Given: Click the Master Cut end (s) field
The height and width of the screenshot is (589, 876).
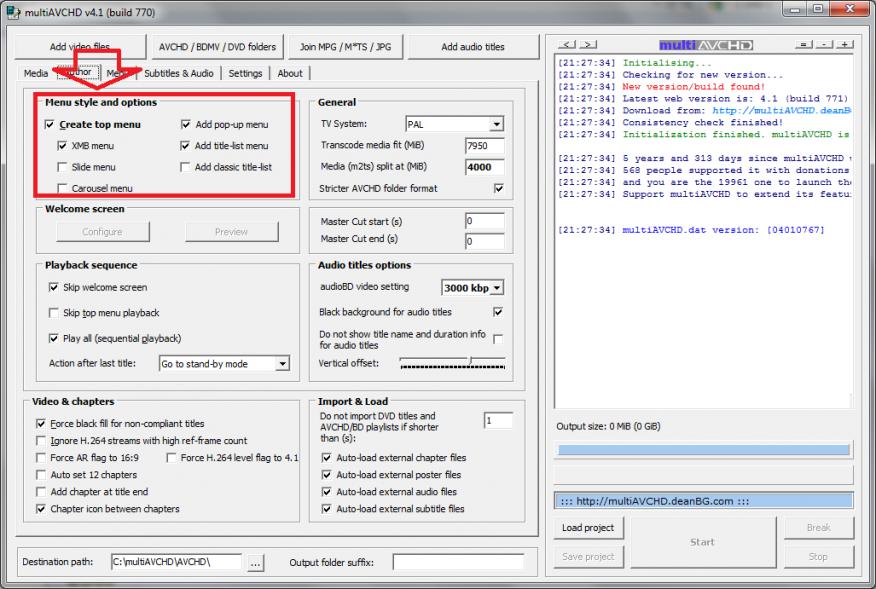Looking at the screenshot, I should coord(484,241).
